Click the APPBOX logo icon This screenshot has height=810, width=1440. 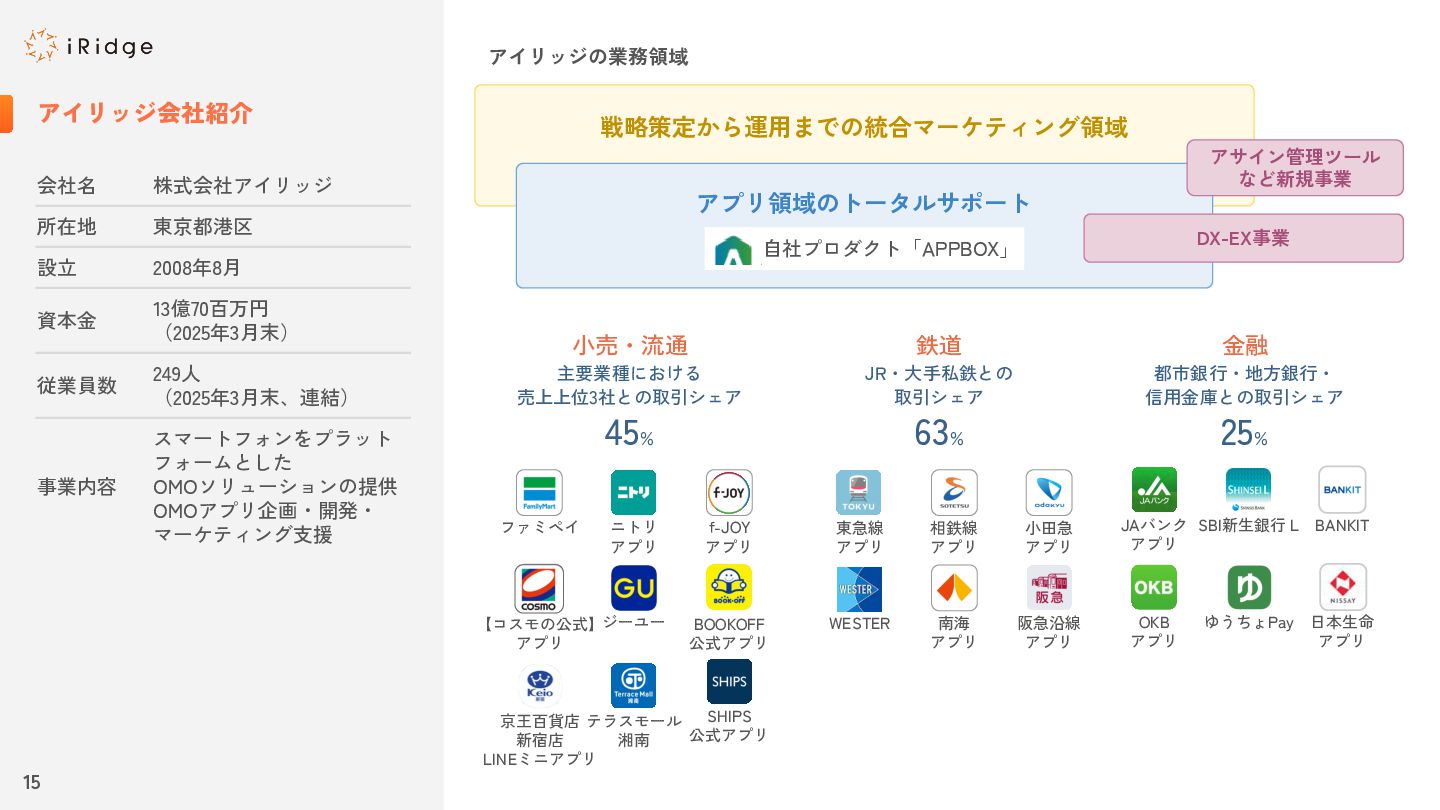click(733, 250)
